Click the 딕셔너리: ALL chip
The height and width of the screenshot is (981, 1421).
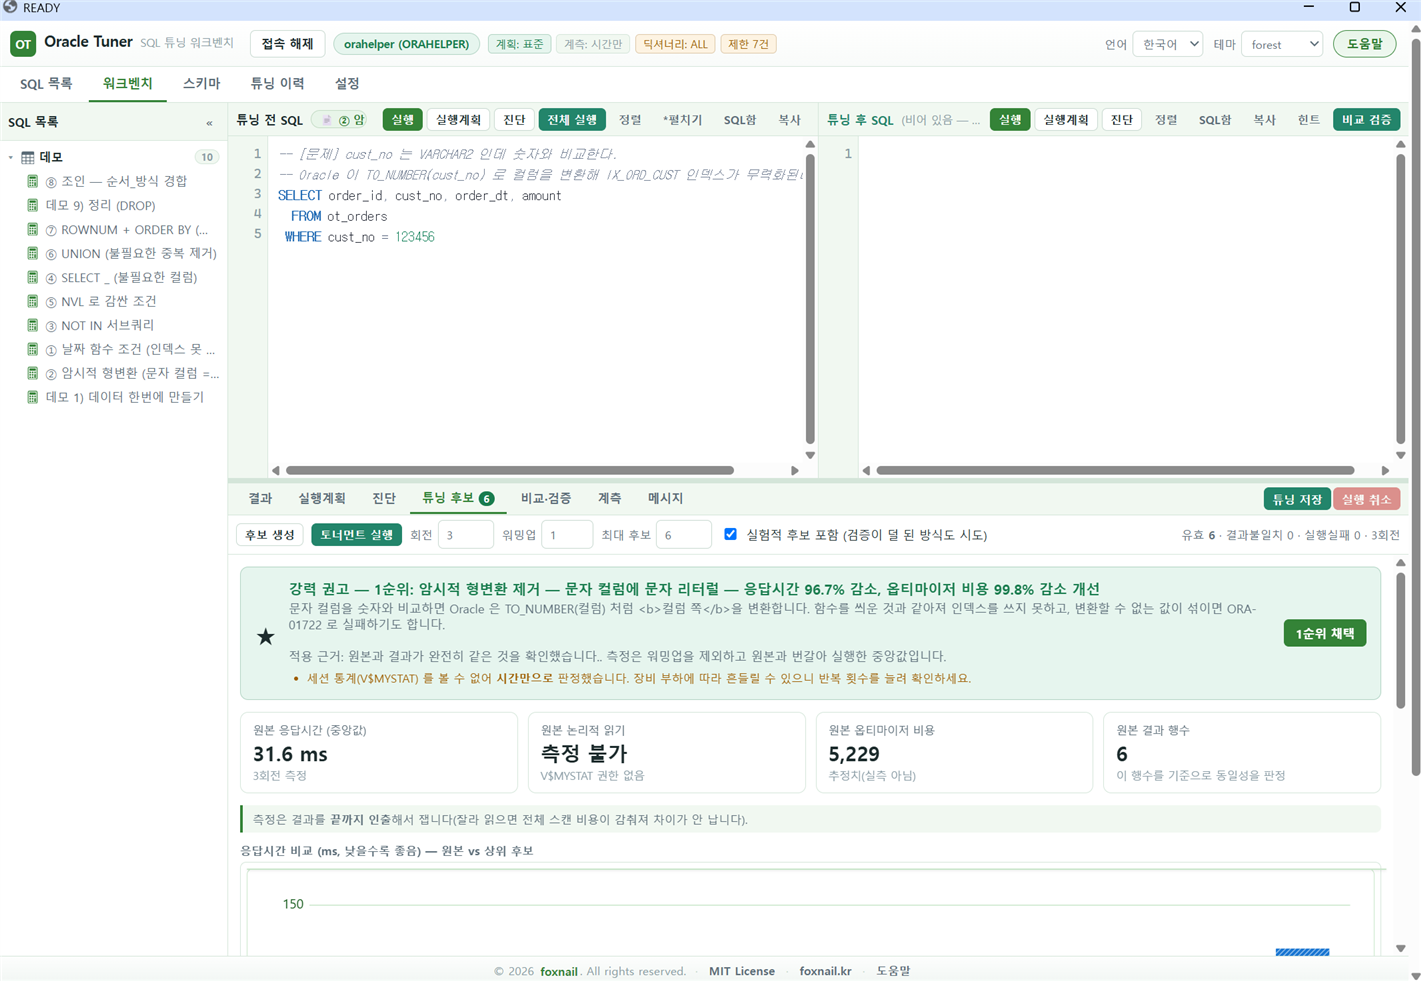pos(675,44)
